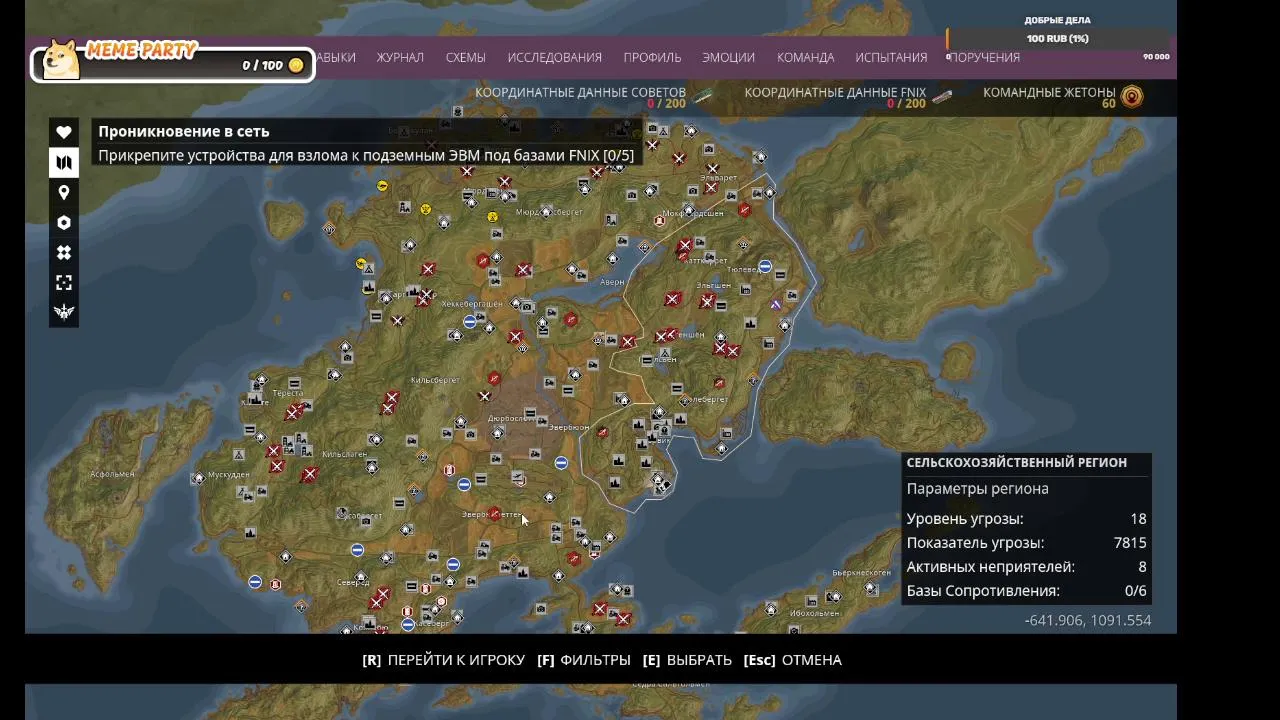The height and width of the screenshot is (720, 1280).
Task: Select the heart favorites icon in left sidebar
Action: (x=64, y=132)
